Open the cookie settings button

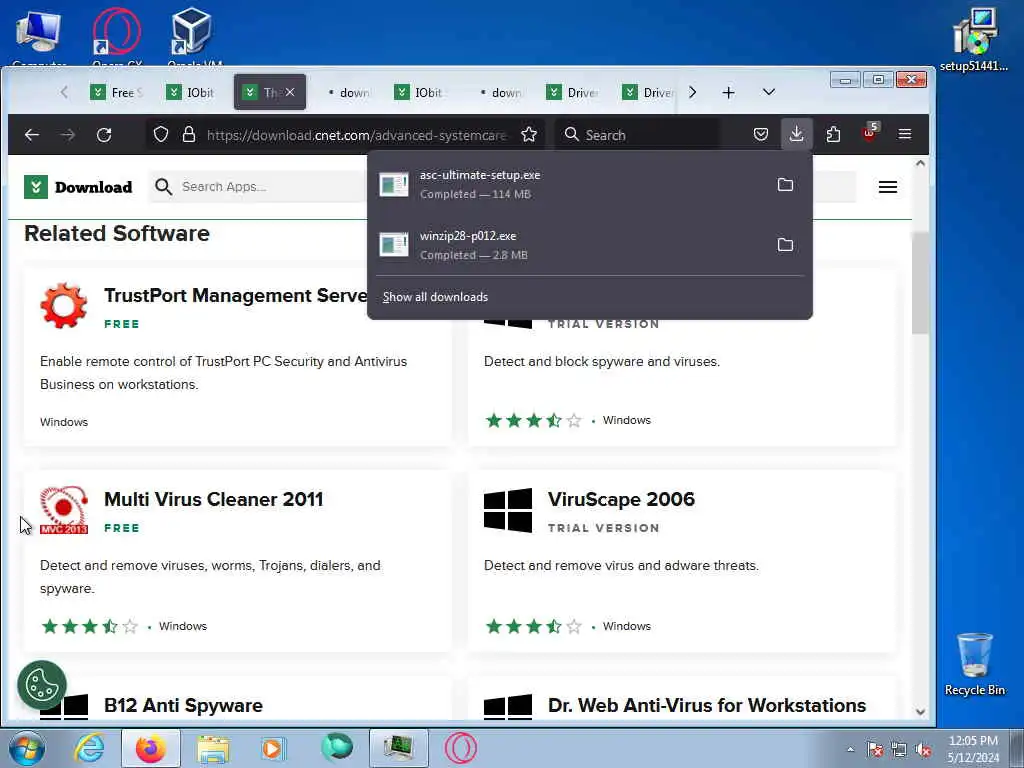(42, 685)
